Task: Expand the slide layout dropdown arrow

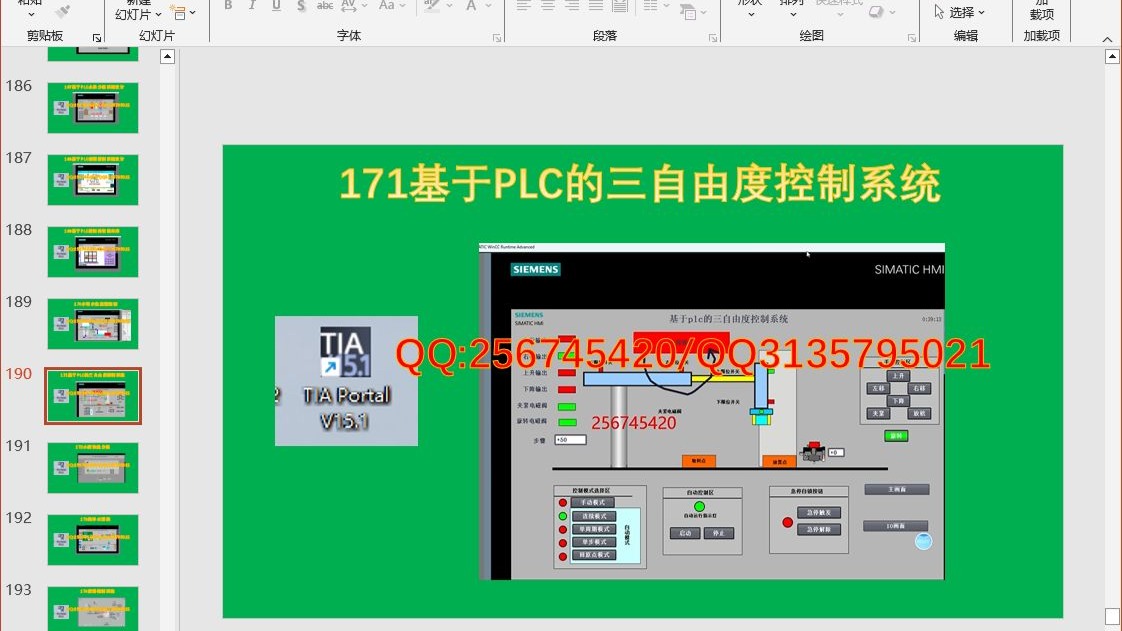Action: pos(192,12)
